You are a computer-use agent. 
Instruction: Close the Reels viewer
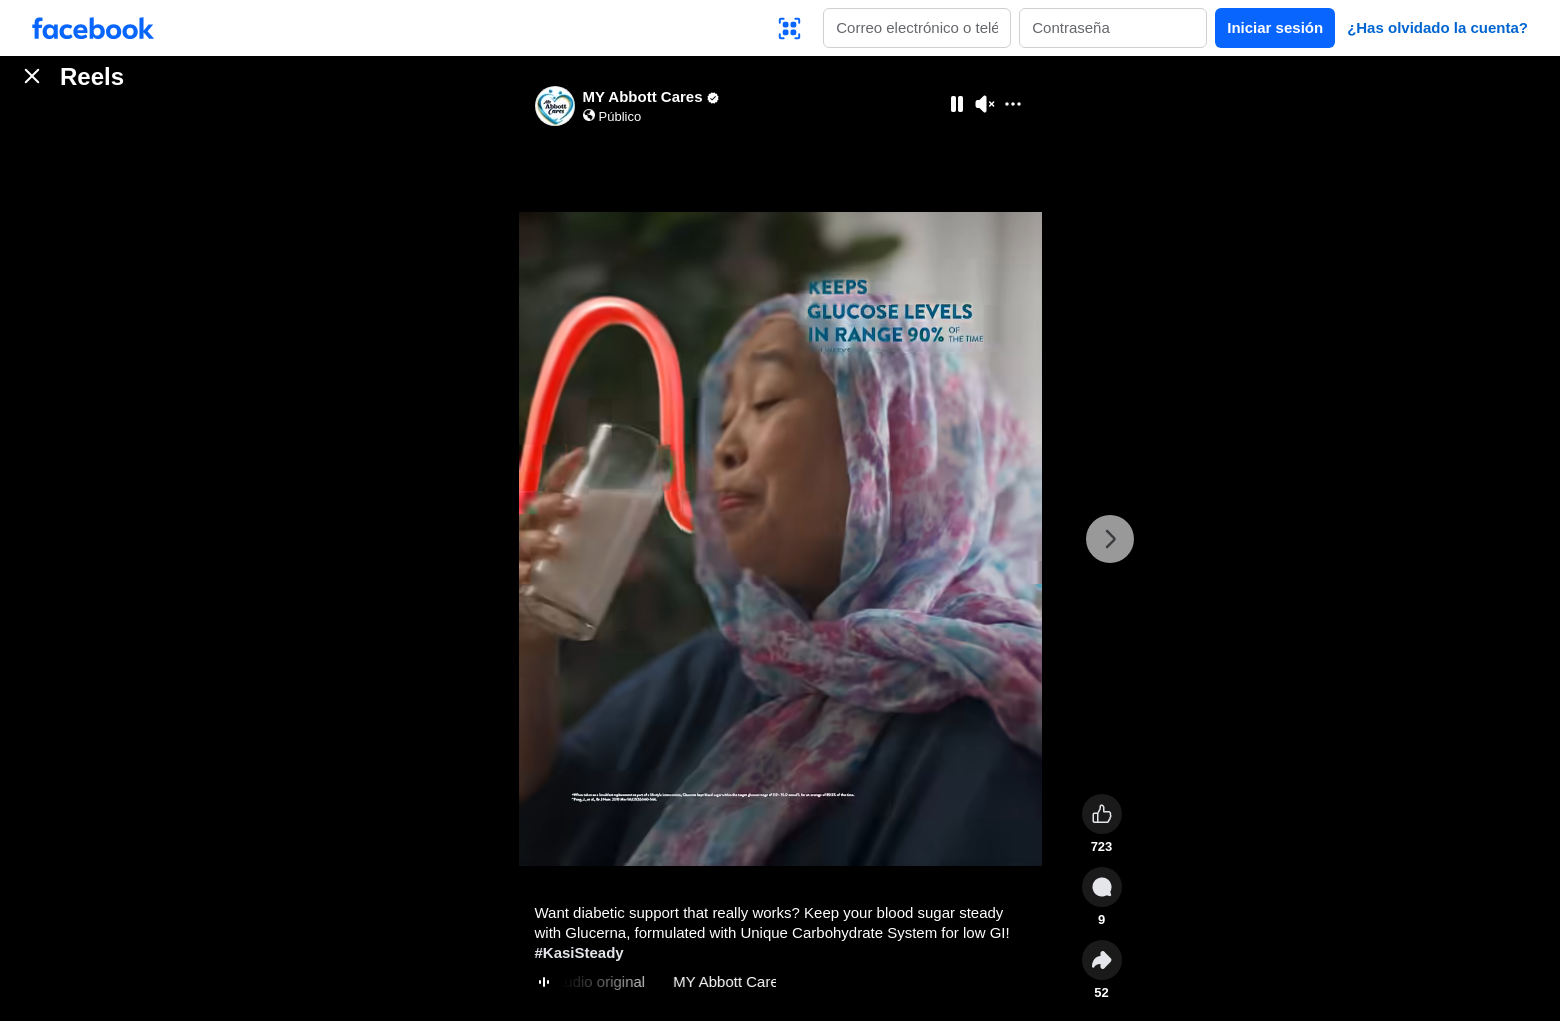32,76
